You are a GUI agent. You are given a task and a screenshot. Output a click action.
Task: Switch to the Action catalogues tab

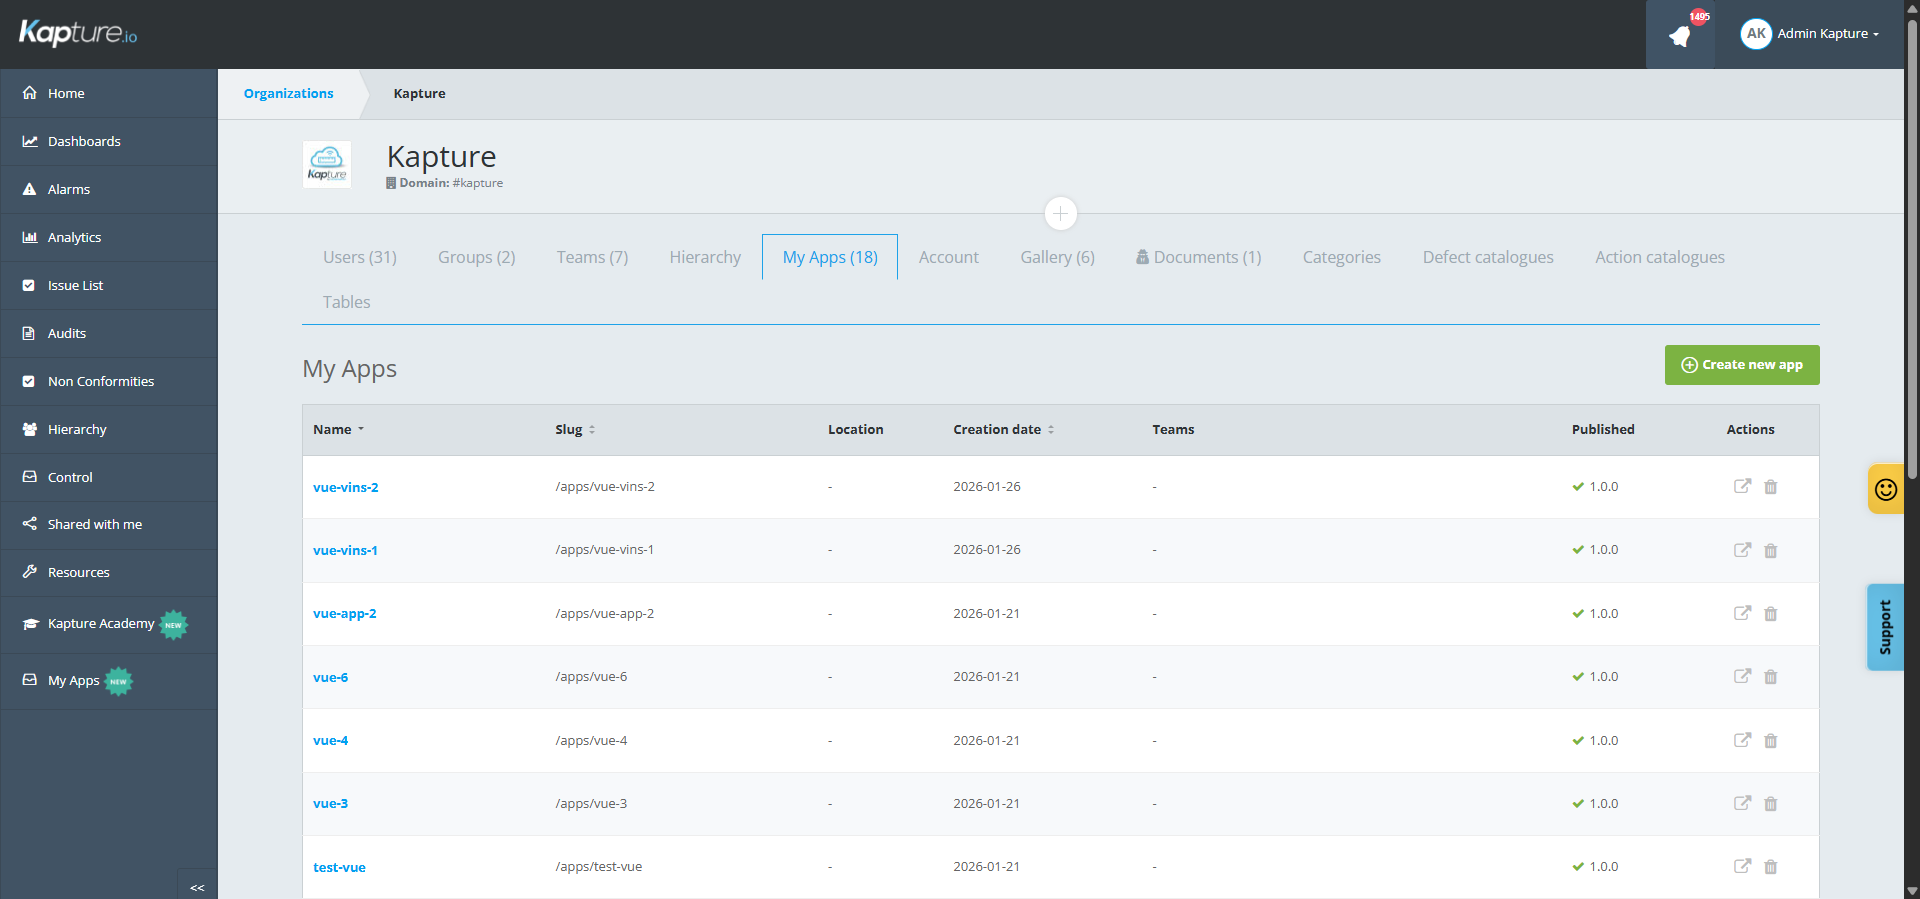point(1659,257)
